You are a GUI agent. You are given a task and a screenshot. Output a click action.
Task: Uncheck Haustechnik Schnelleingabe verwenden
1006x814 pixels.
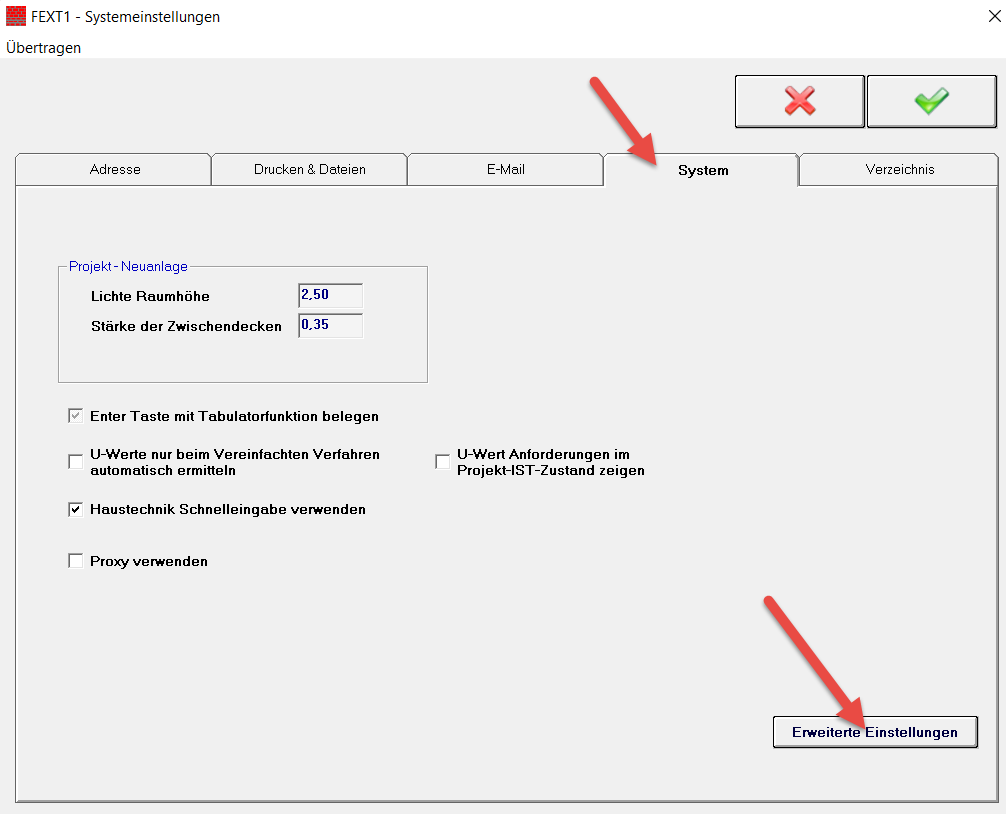tap(76, 509)
